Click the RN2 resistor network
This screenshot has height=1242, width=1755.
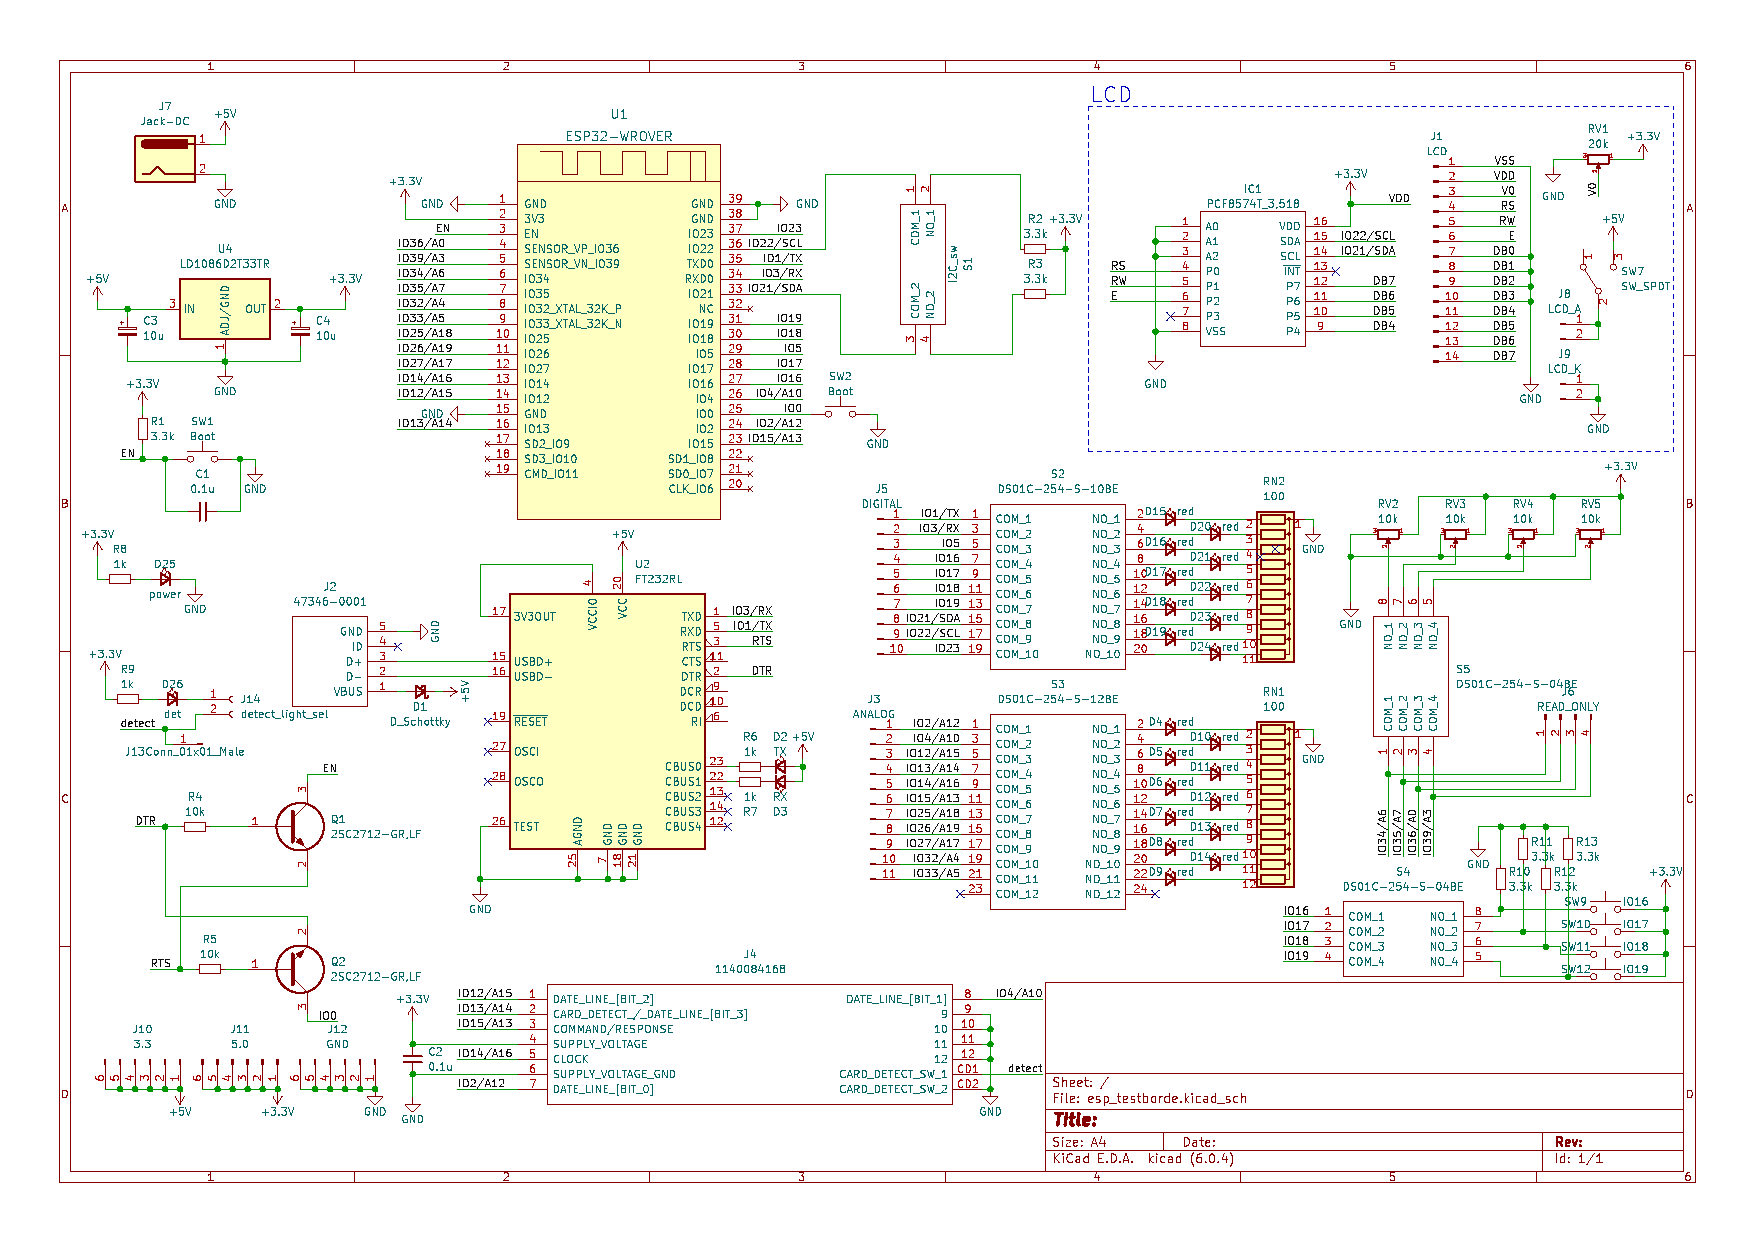point(1274,587)
